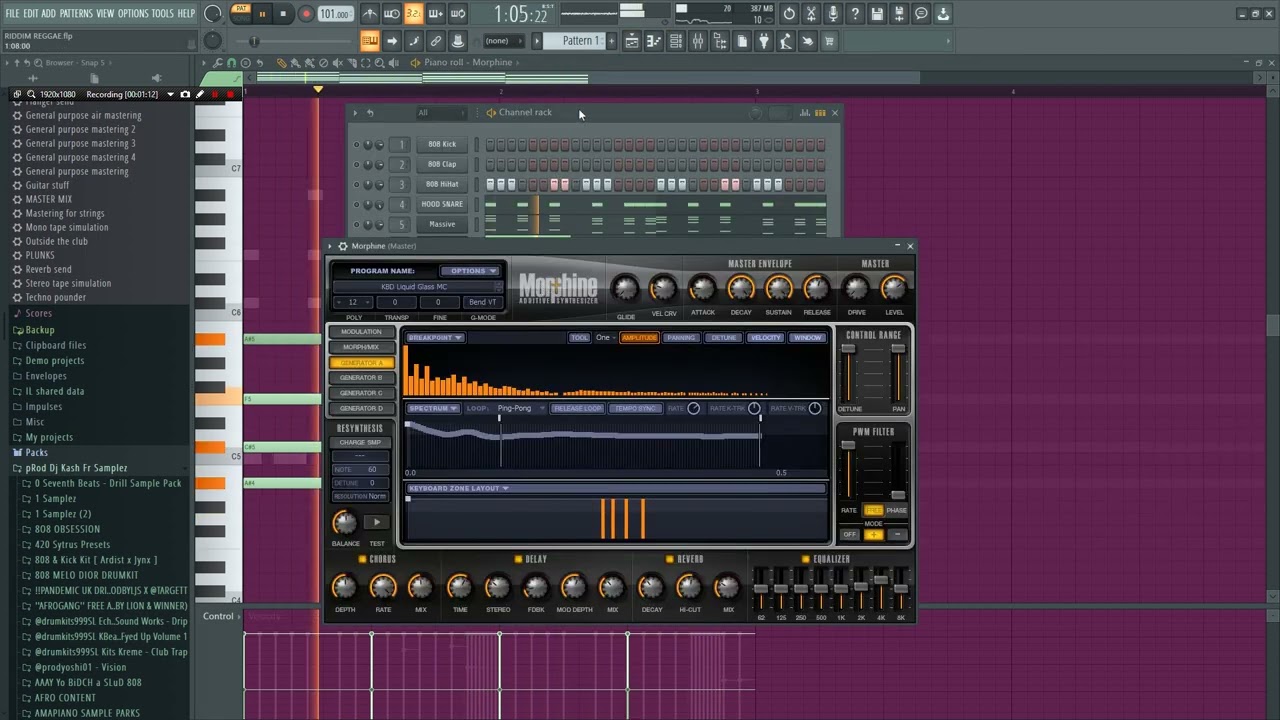The height and width of the screenshot is (720, 1280).
Task: Toggle RELEASE LOOP in Morphine
Action: click(x=577, y=408)
